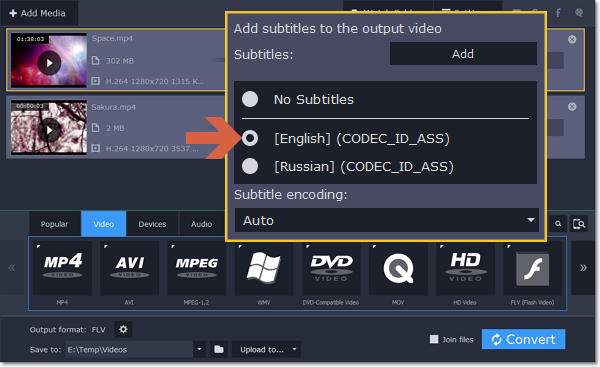Click the 302 MB file size

tap(120, 61)
